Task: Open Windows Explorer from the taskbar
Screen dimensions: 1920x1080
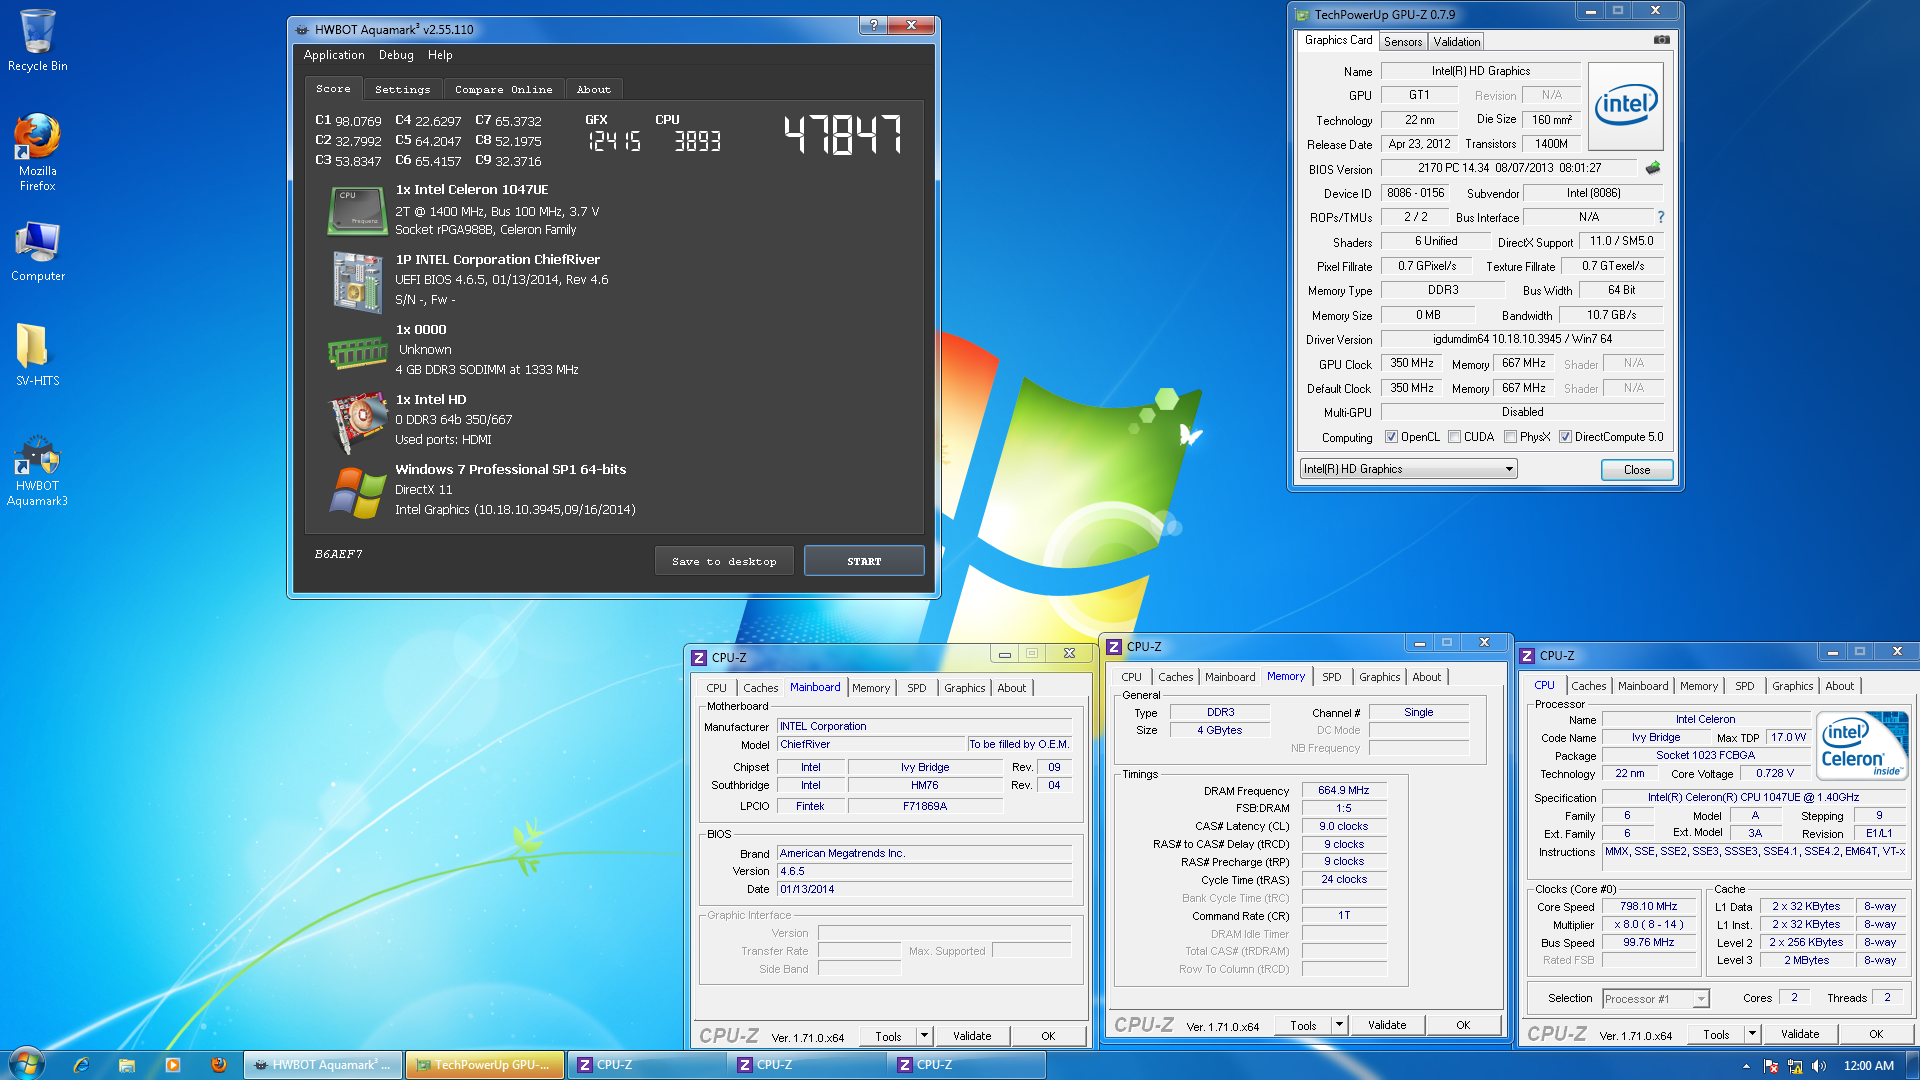Action: coord(127,1065)
